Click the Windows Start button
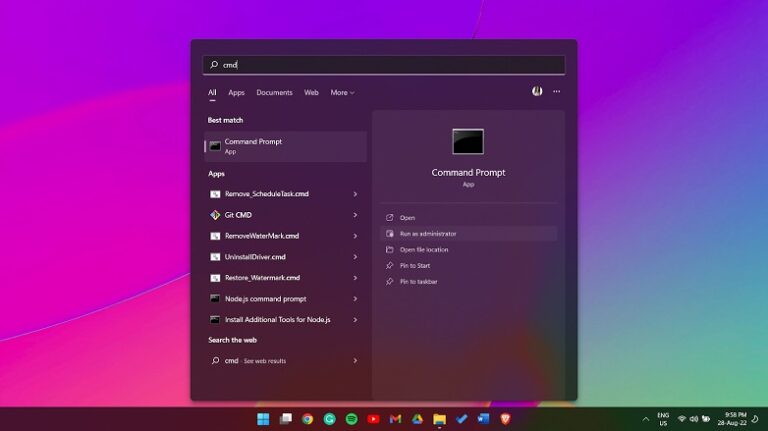Image resolution: width=768 pixels, height=431 pixels. [263, 419]
